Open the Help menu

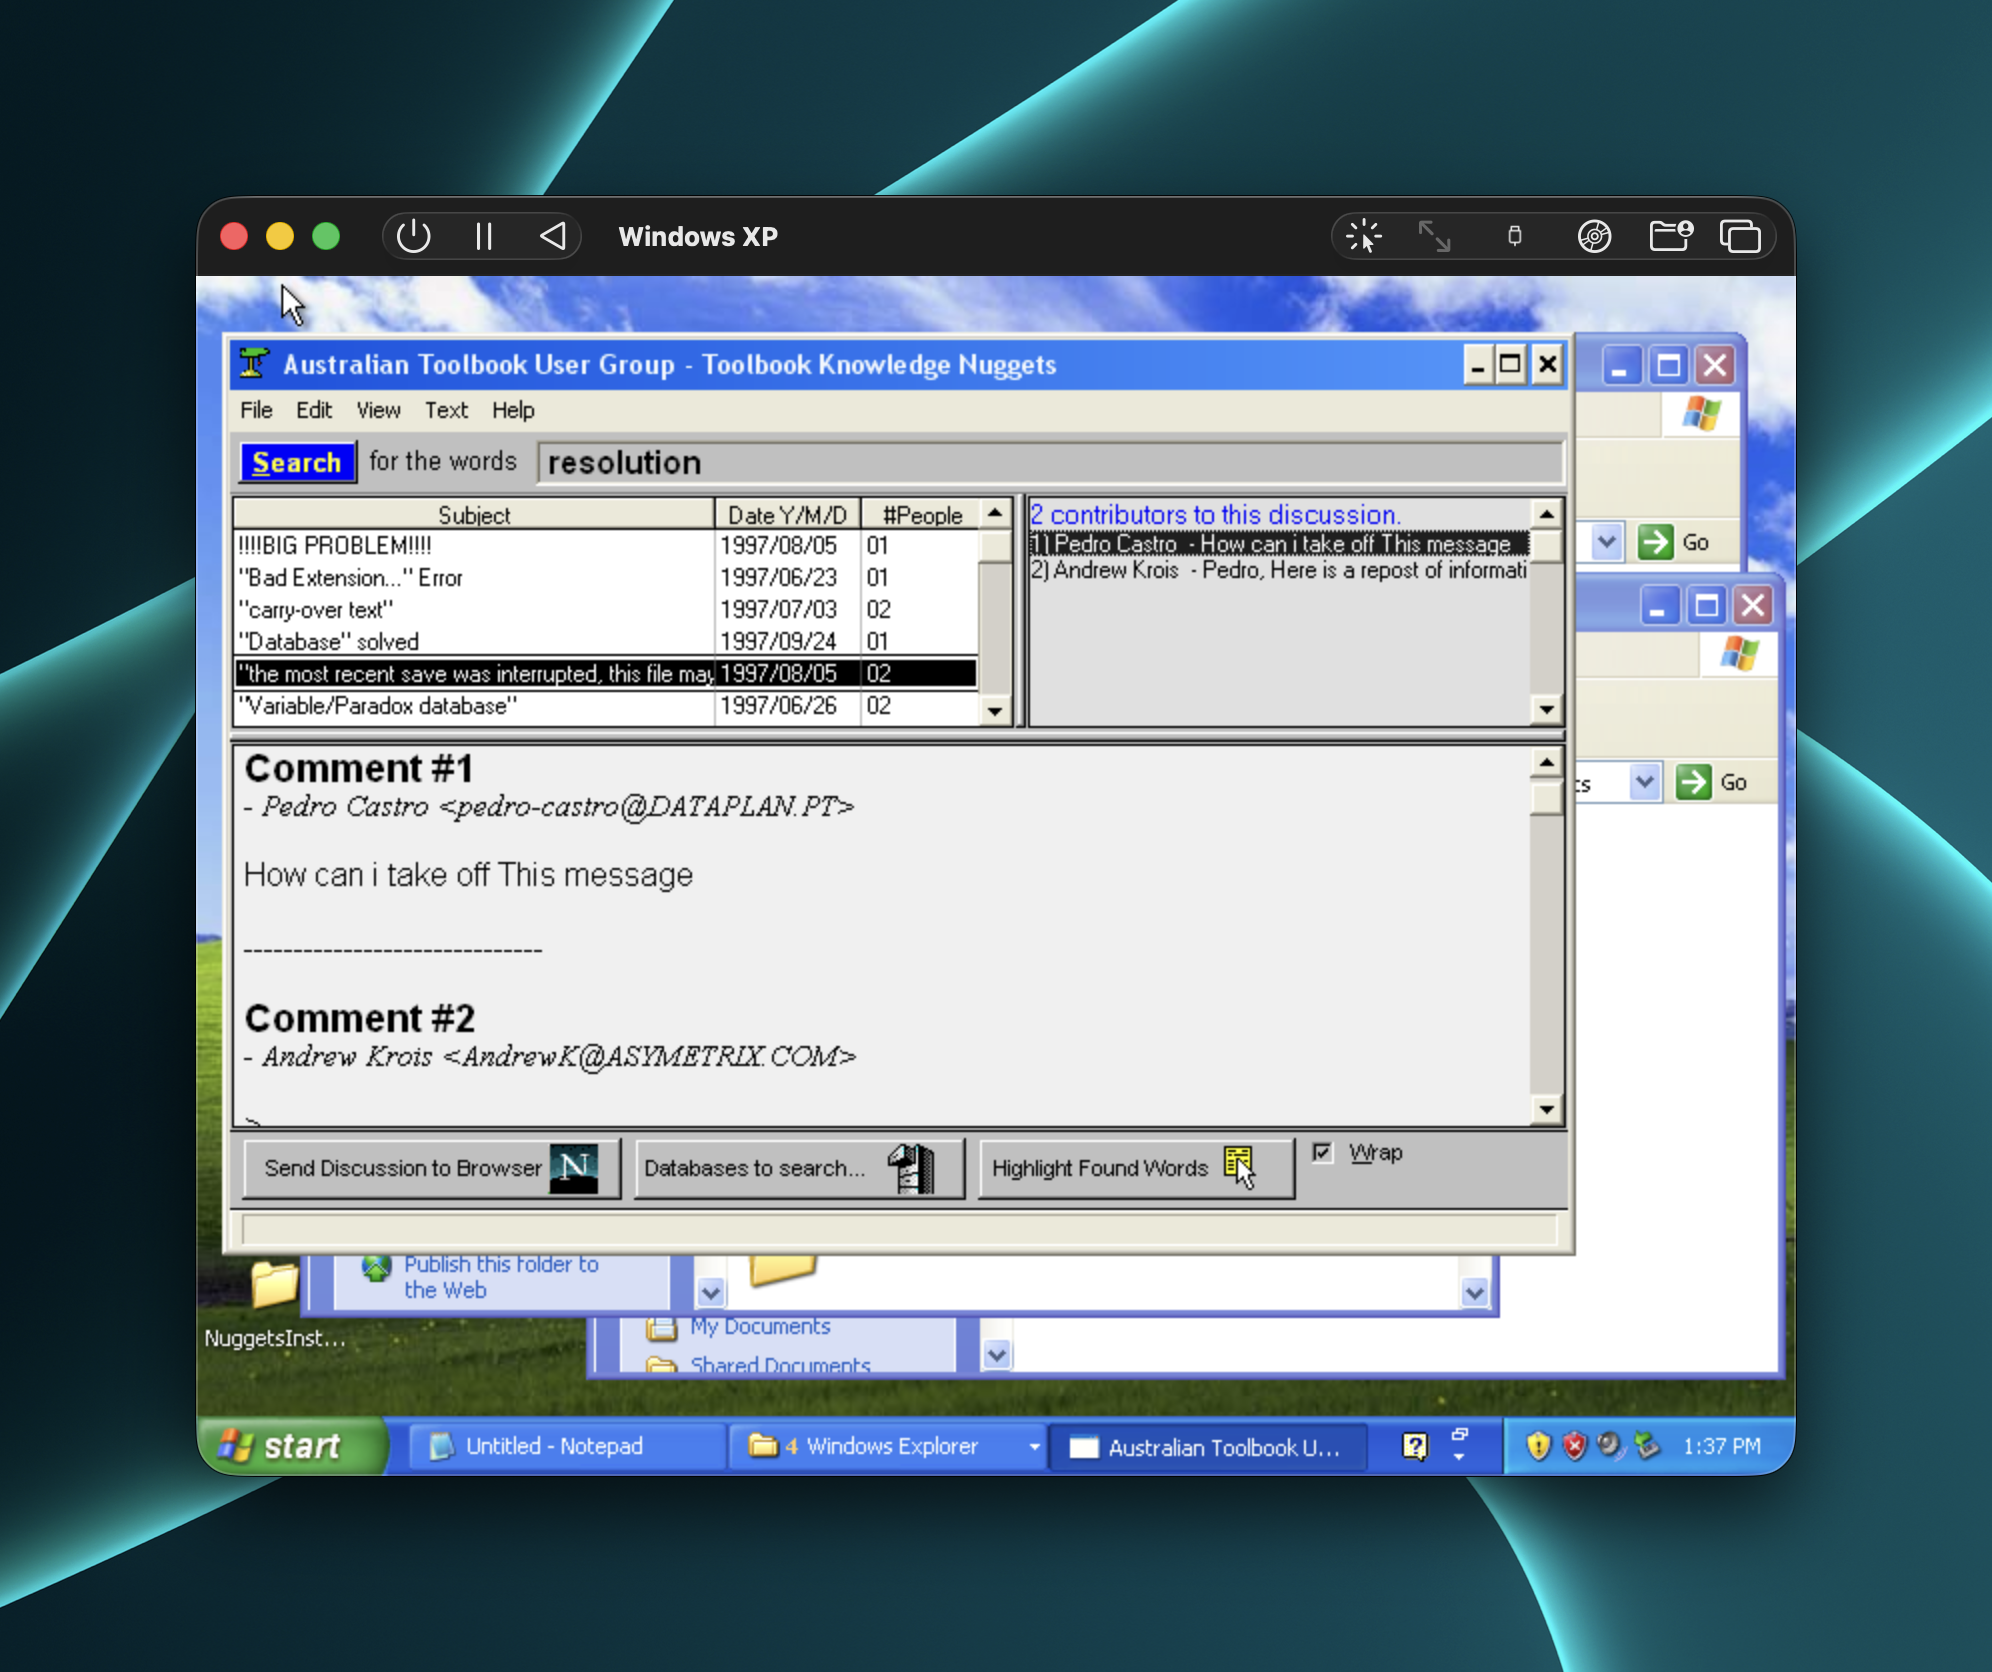click(x=513, y=410)
